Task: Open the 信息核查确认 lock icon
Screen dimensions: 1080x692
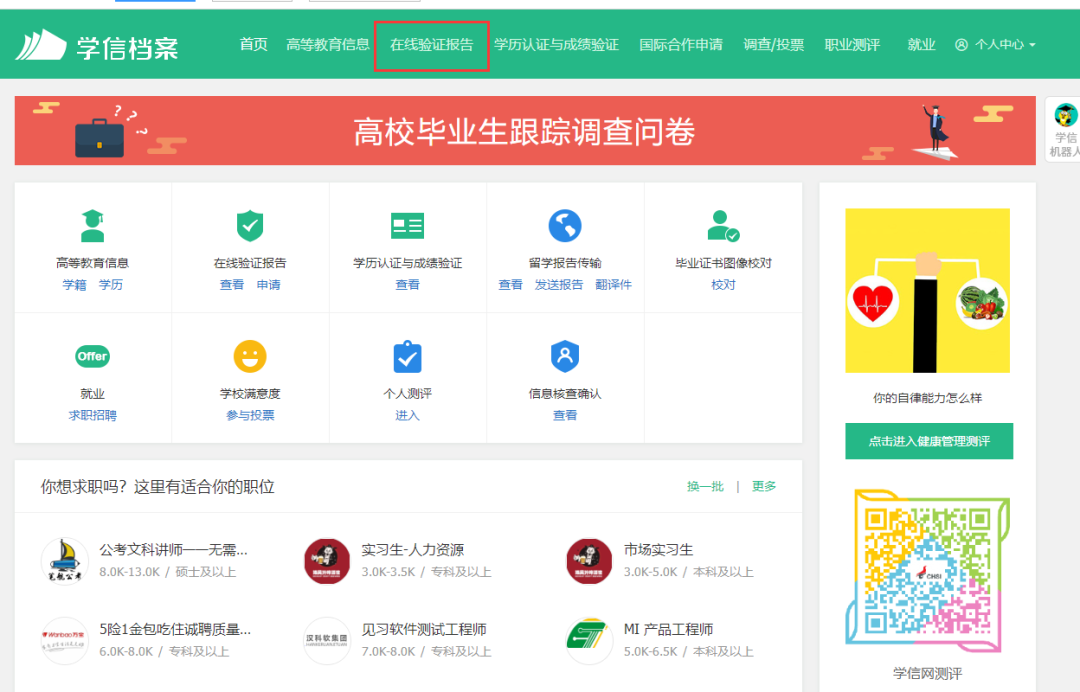Action: pyautogui.click(x=564, y=356)
